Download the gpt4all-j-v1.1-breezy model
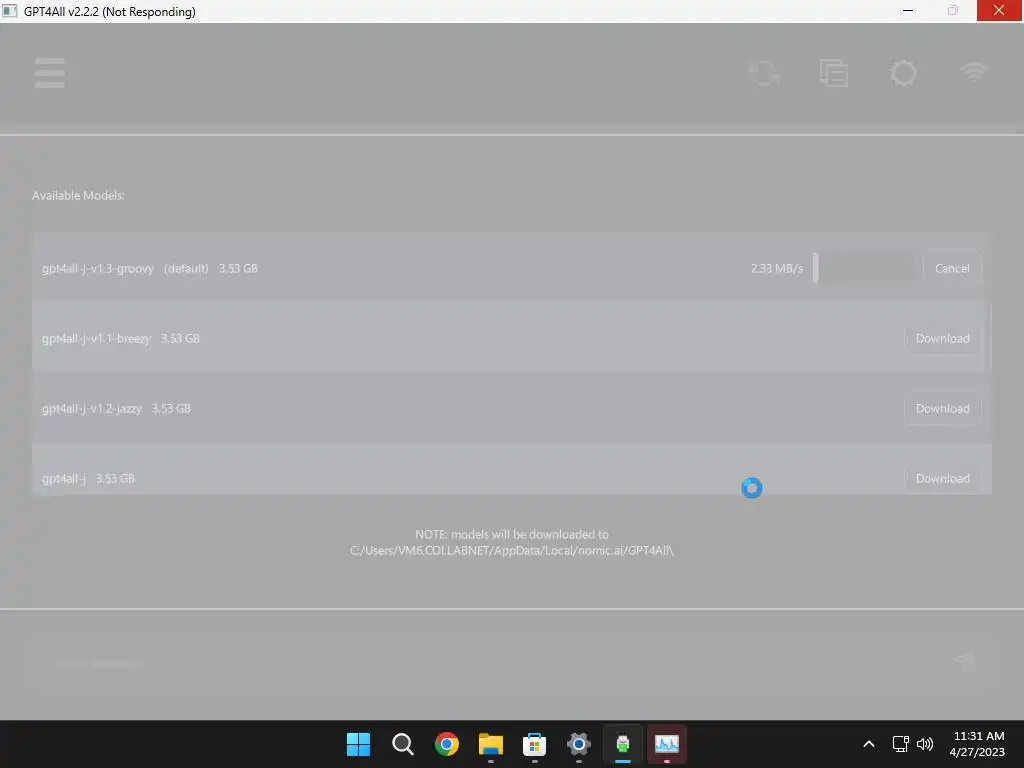1024x768 pixels. coord(942,338)
